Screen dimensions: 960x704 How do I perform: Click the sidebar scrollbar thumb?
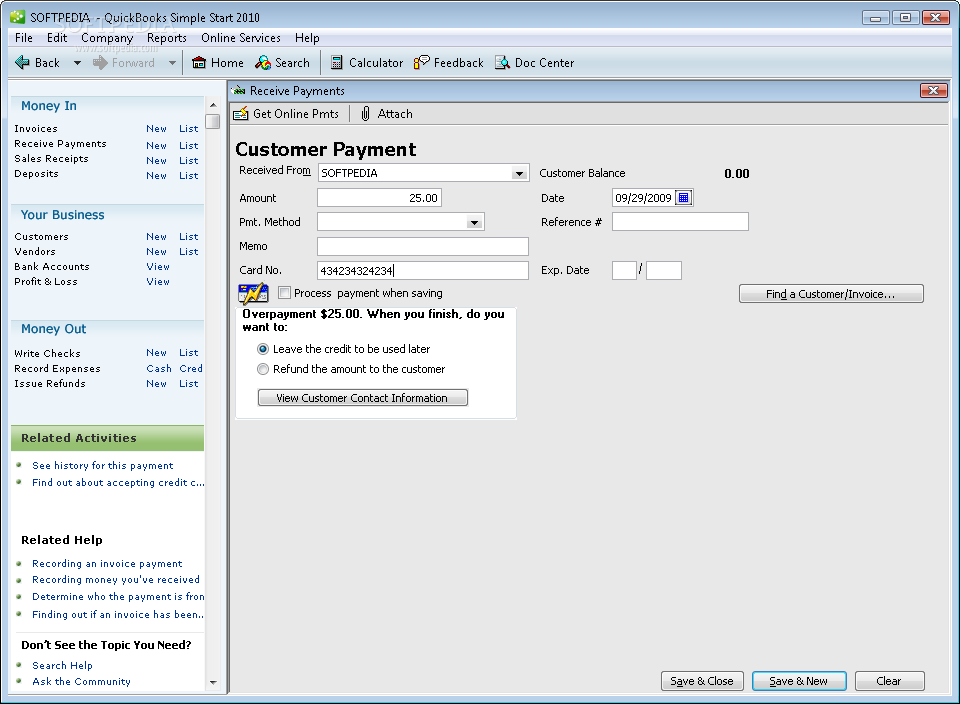tap(213, 121)
